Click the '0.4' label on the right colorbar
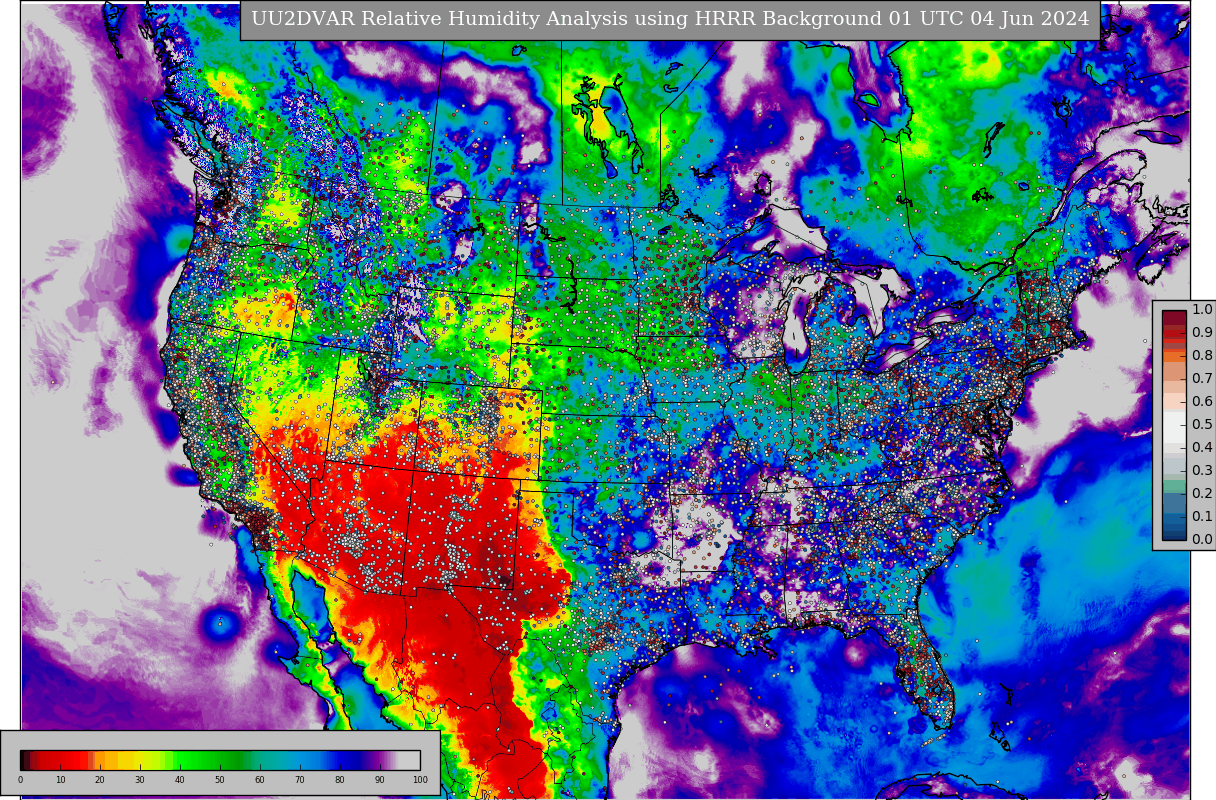Image resolution: width=1216 pixels, height=800 pixels. click(x=1202, y=448)
